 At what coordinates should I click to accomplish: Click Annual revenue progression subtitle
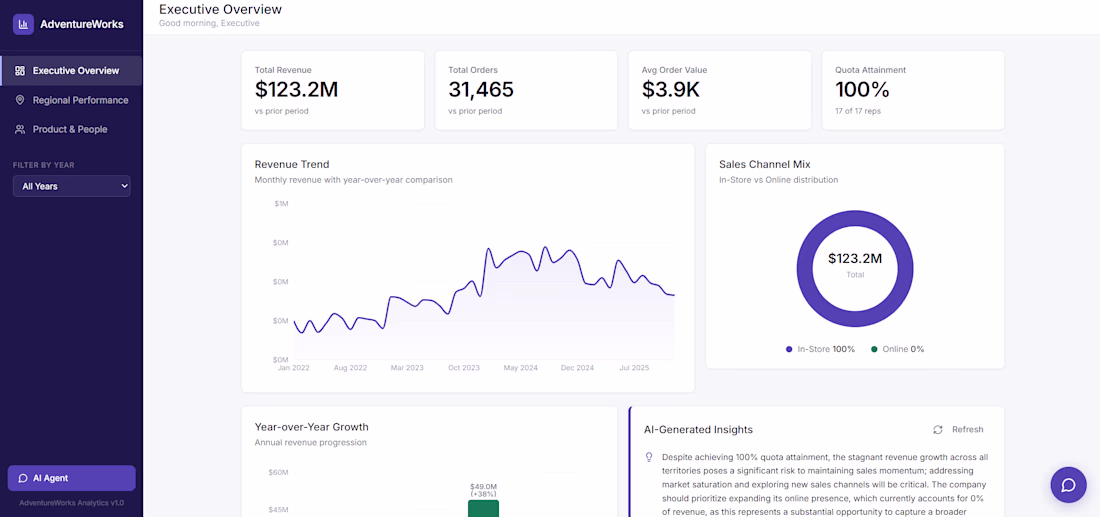point(311,443)
